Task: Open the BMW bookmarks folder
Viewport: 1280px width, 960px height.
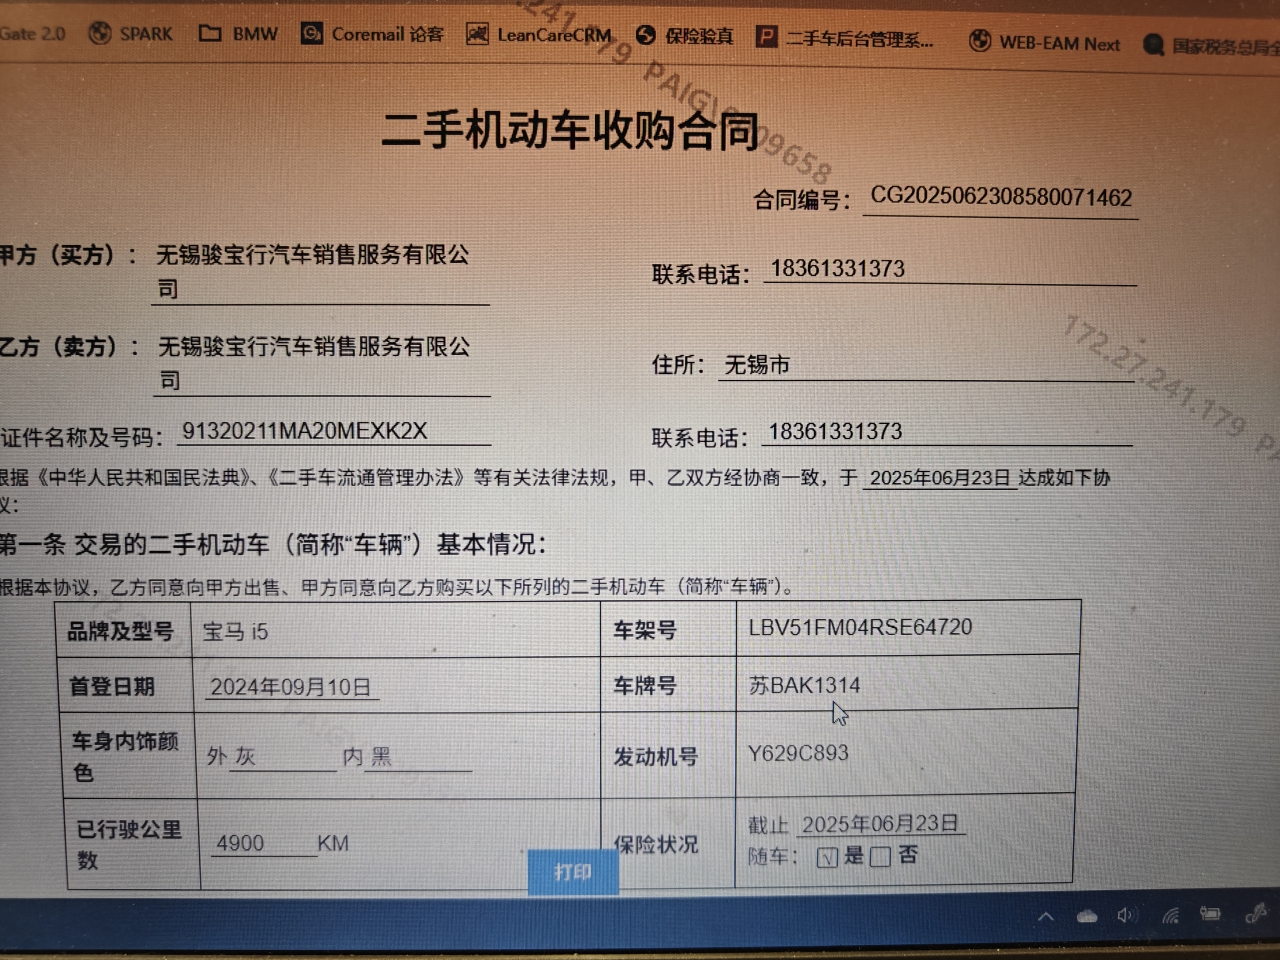Action: [x=238, y=33]
